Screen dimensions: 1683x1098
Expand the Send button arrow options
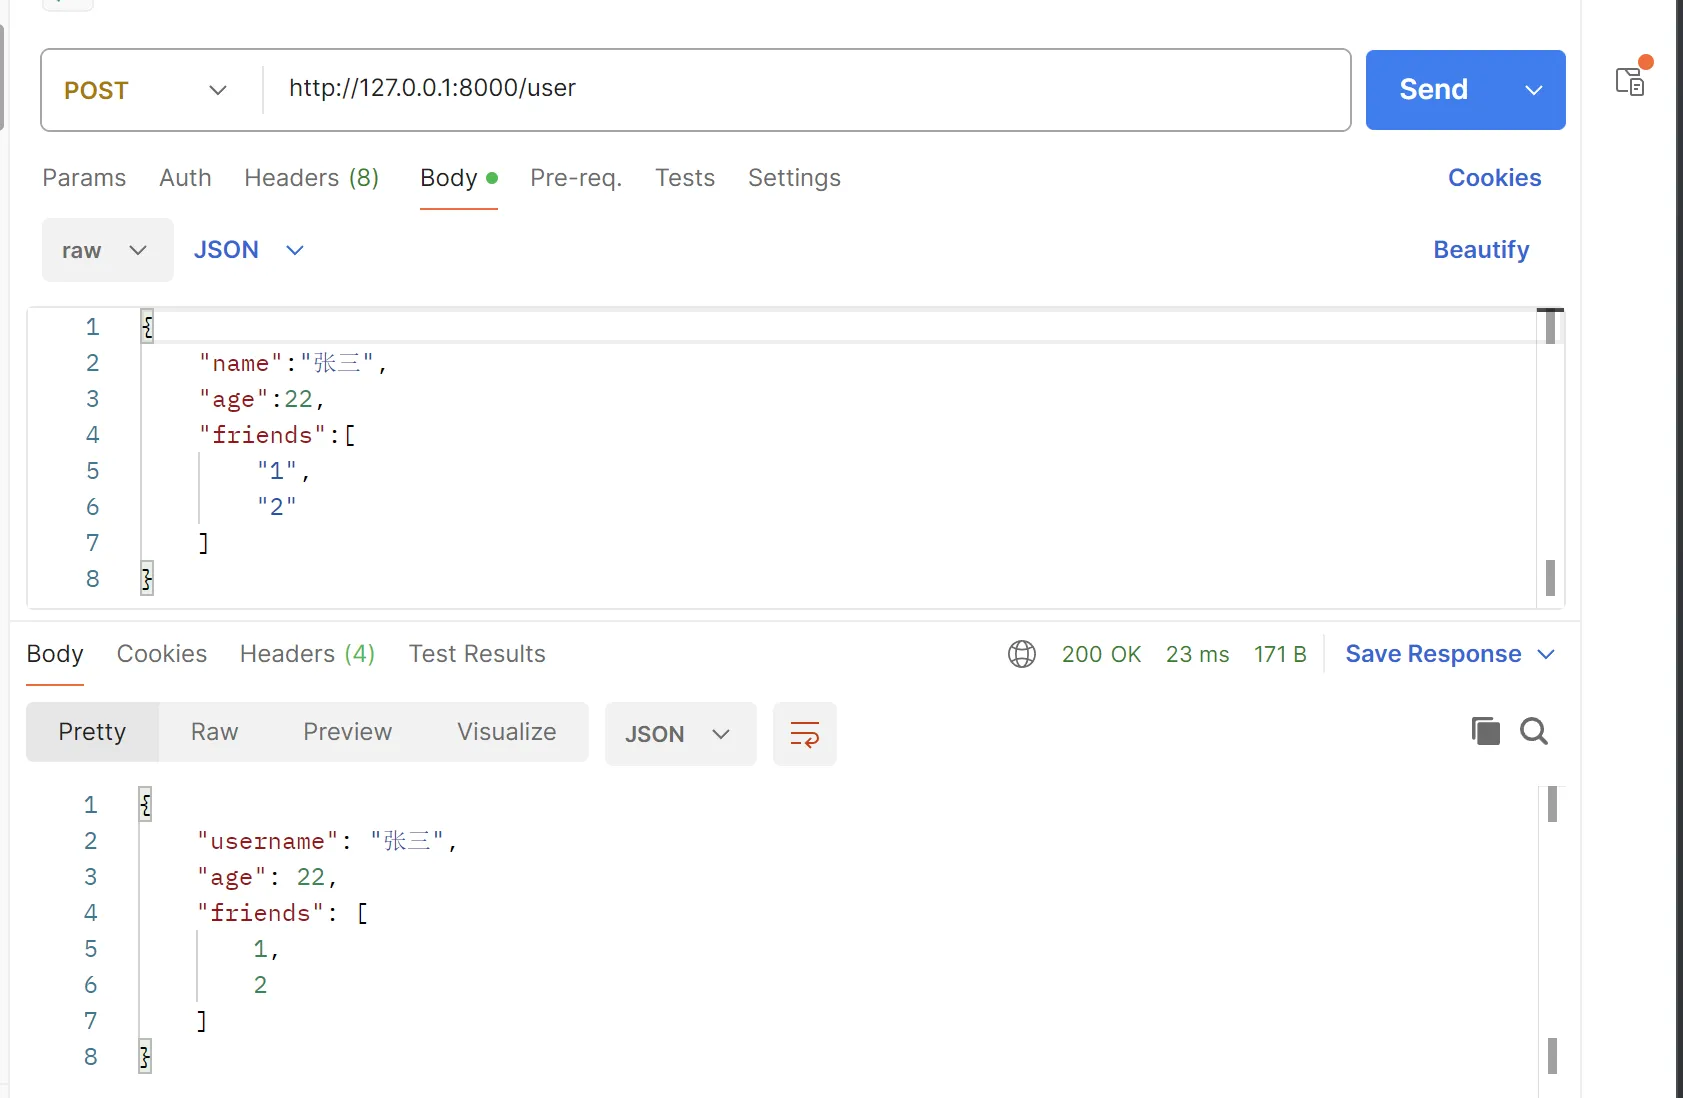pyautogui.click(x=1533, y=90)
